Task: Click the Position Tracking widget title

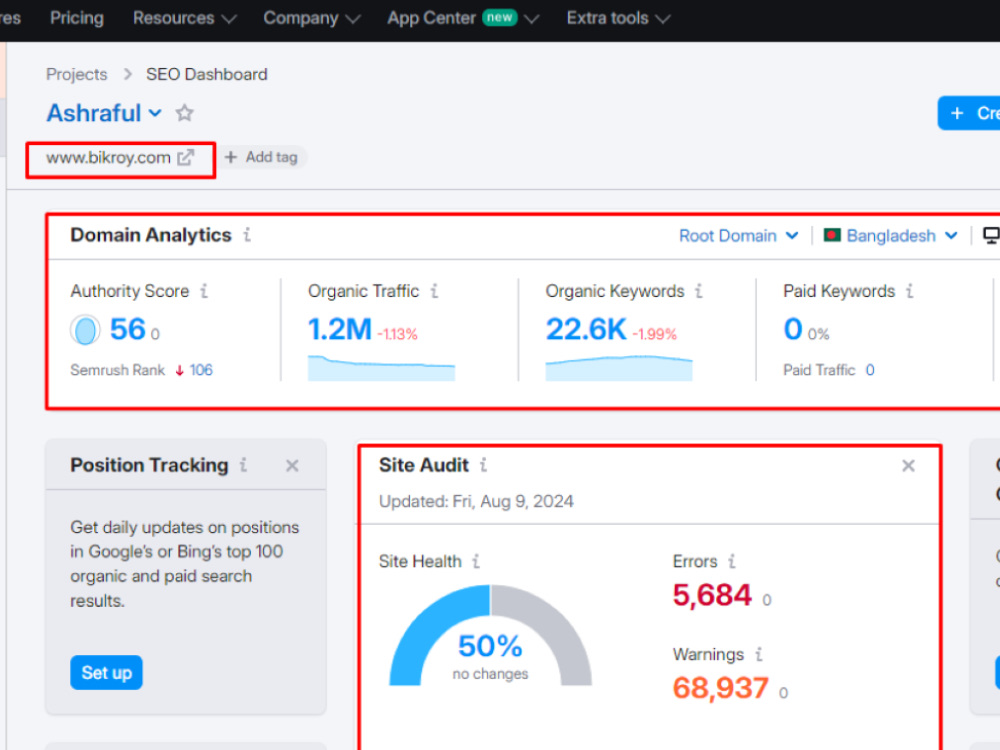Action: click(x=149, y=465)
